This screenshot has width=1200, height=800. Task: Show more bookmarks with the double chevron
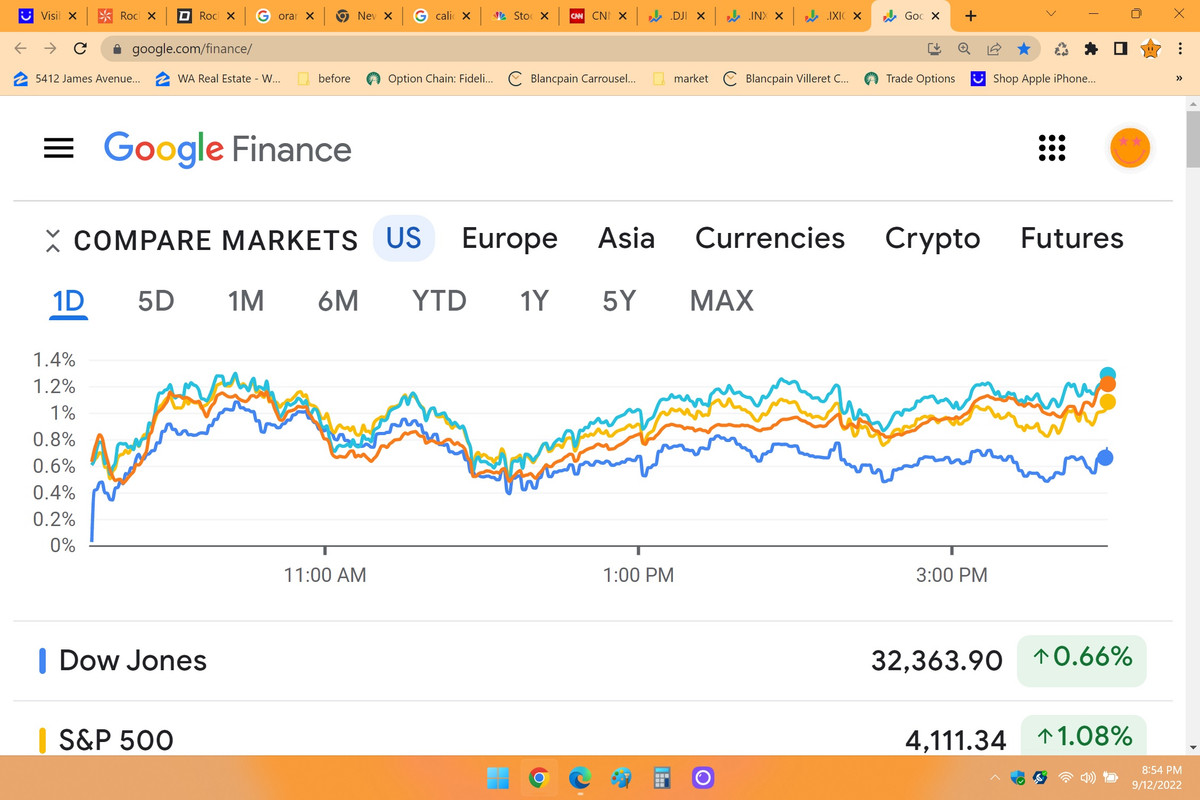tap(1179, 78)
